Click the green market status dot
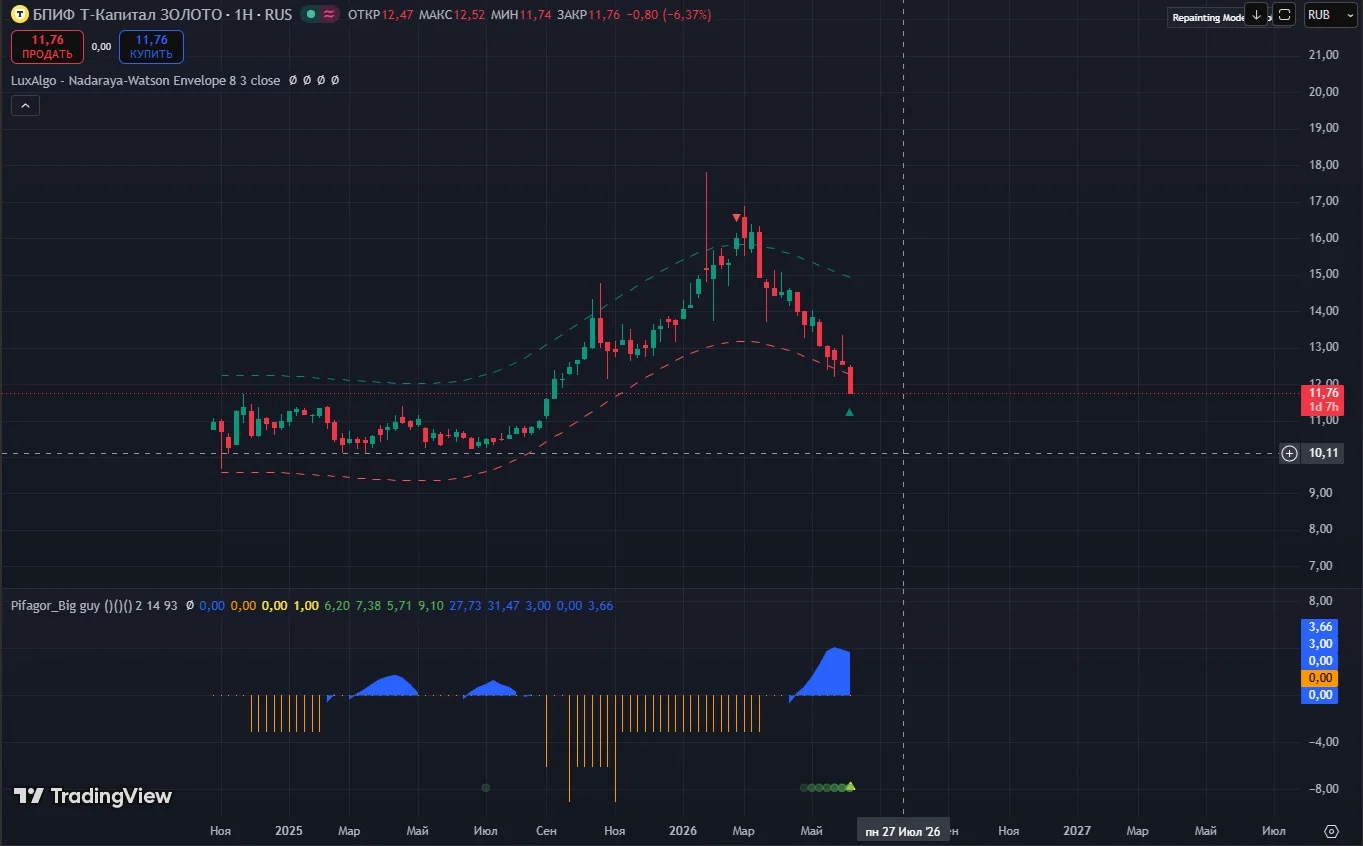 (311, 15)
